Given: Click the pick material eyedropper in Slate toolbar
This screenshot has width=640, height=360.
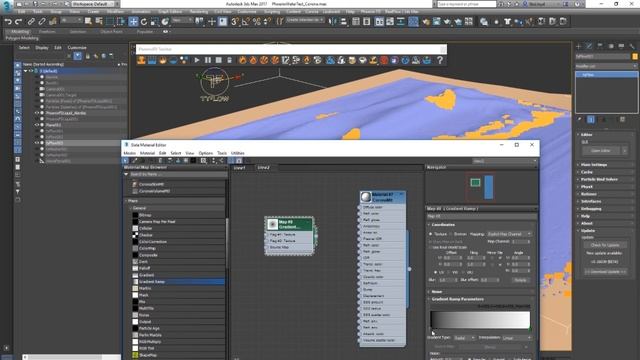Looking at the screenshot, I should 134,161.
